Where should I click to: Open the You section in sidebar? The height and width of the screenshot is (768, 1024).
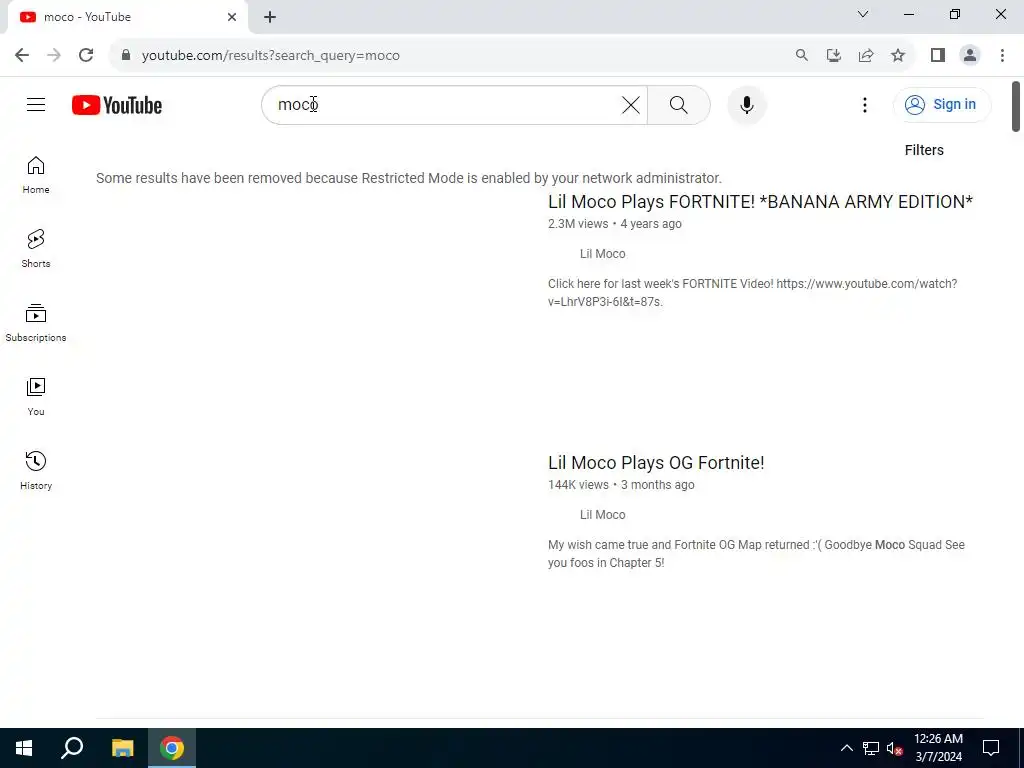[36, 396]
